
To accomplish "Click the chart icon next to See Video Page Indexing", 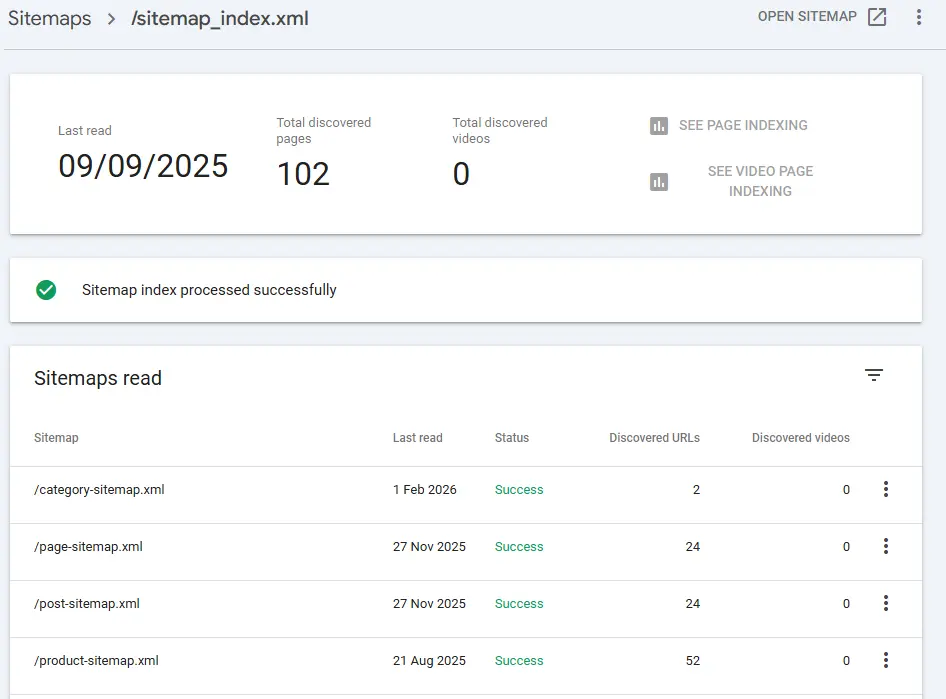I will (658, 182).
